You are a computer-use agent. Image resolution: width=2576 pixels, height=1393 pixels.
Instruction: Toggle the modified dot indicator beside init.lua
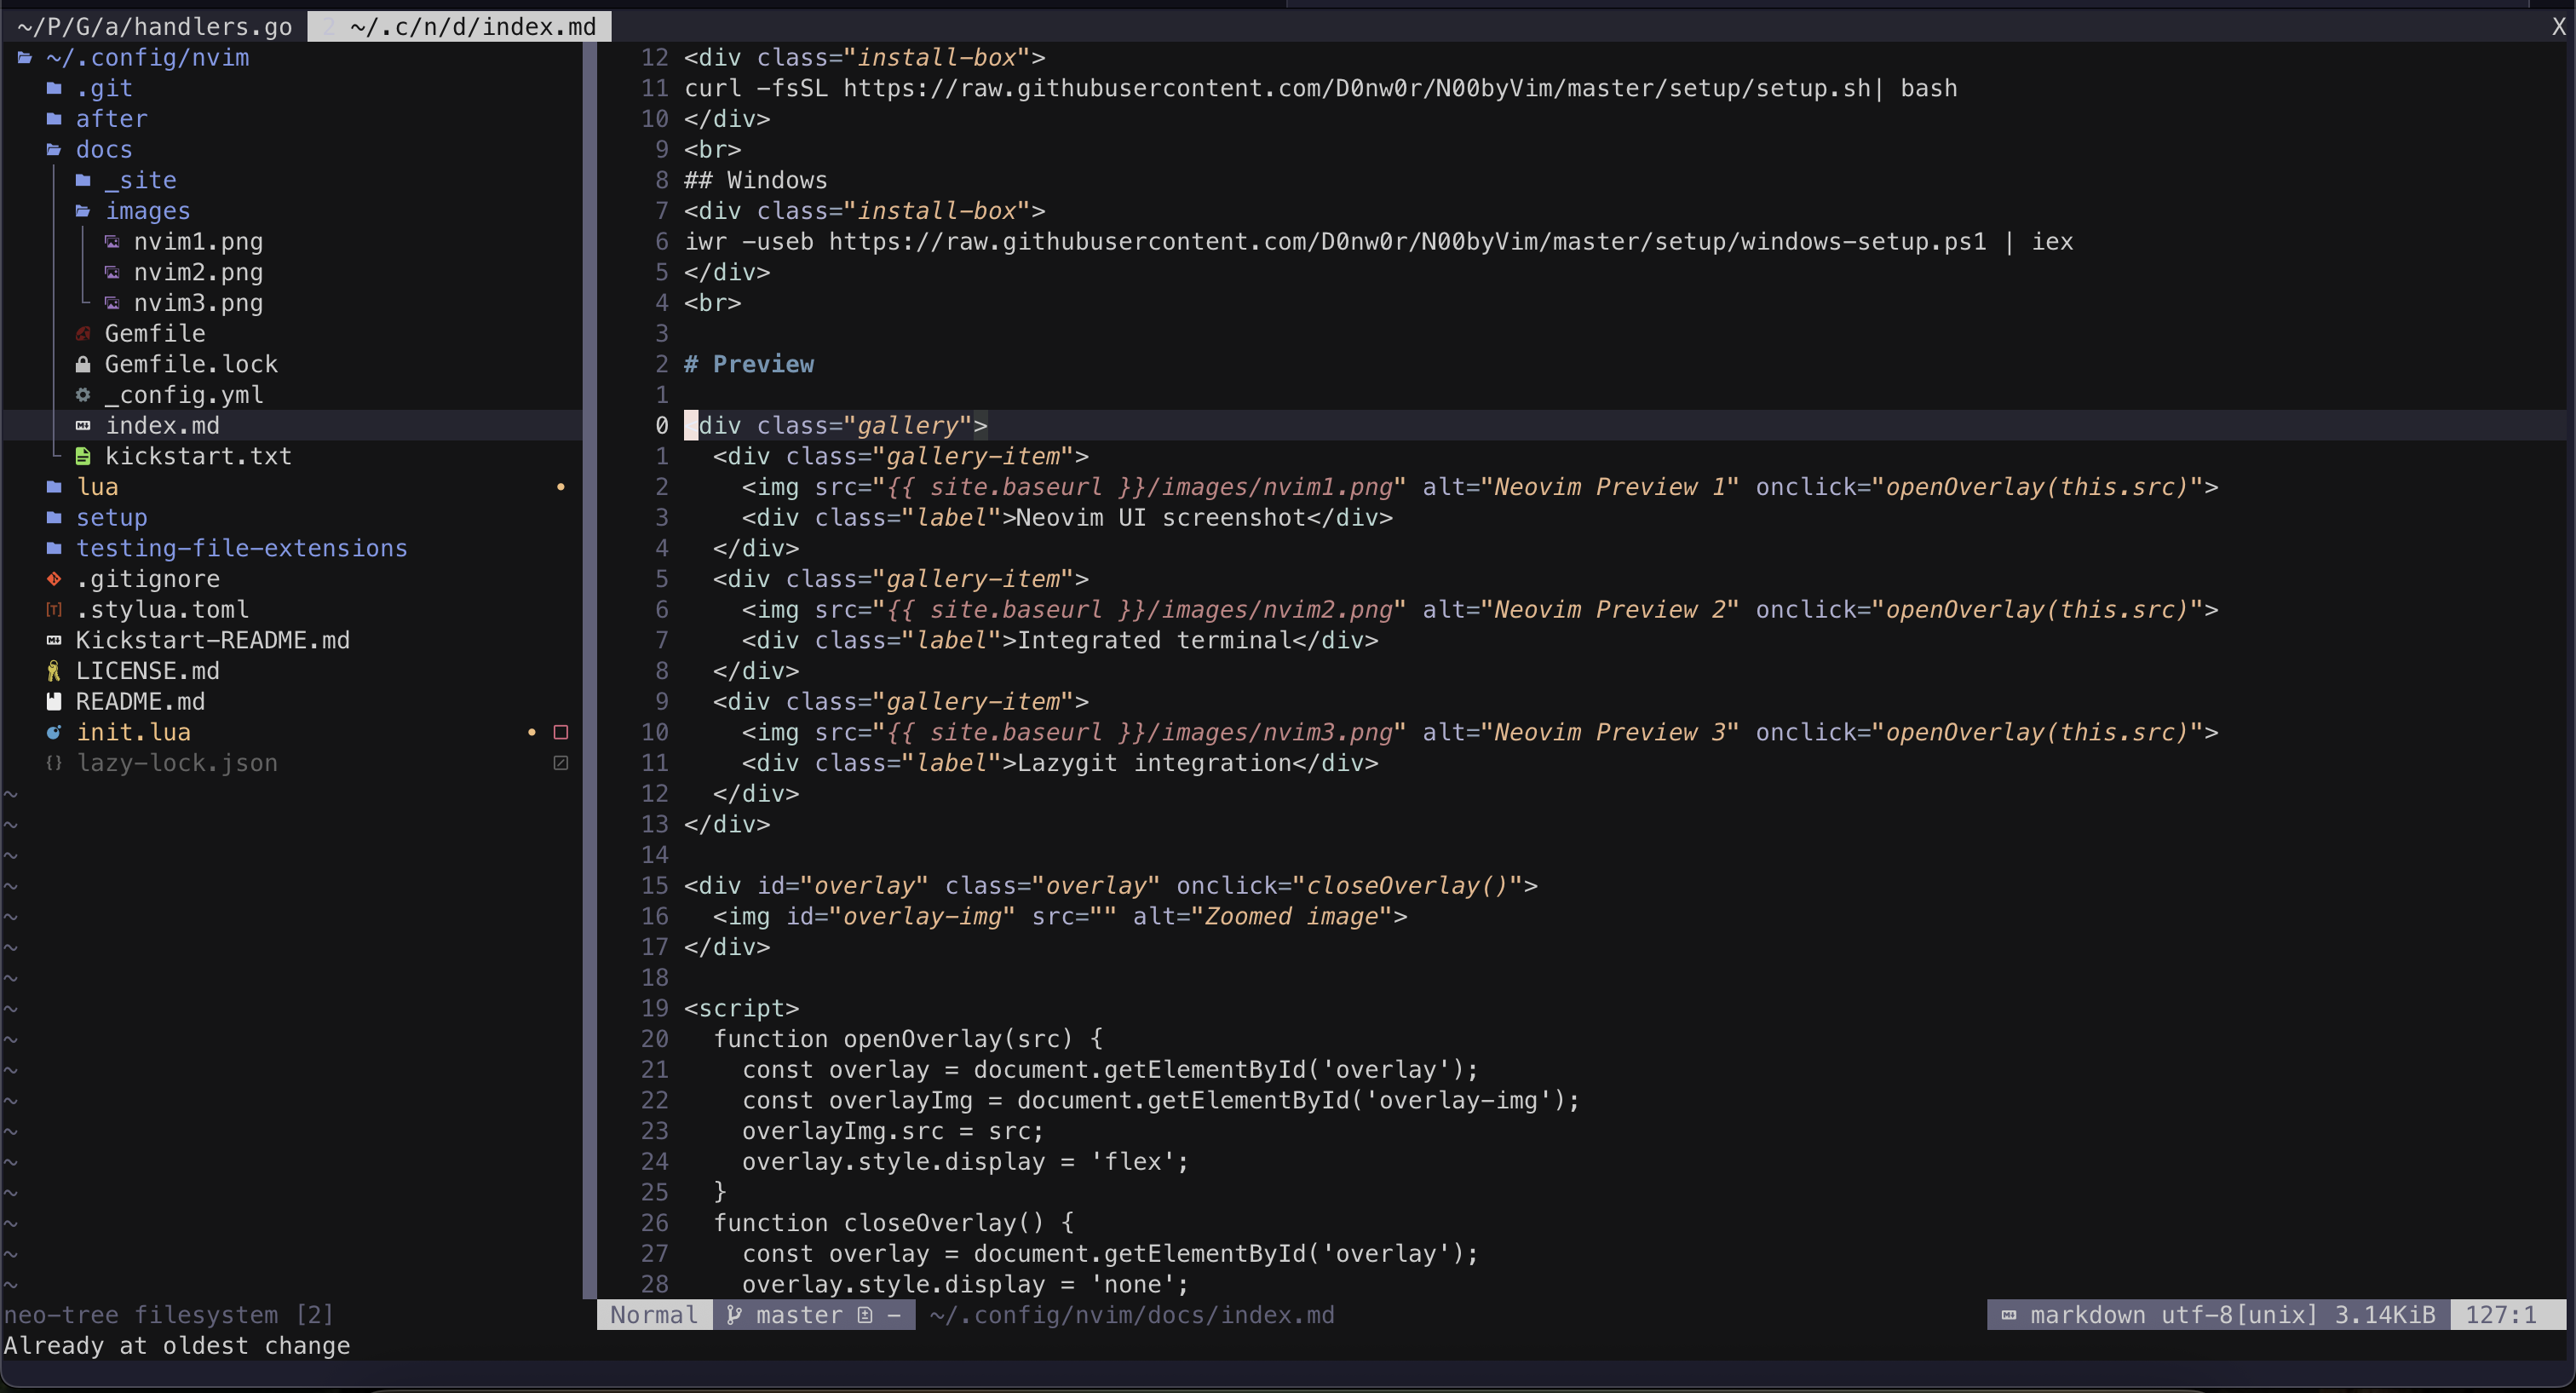532,733
